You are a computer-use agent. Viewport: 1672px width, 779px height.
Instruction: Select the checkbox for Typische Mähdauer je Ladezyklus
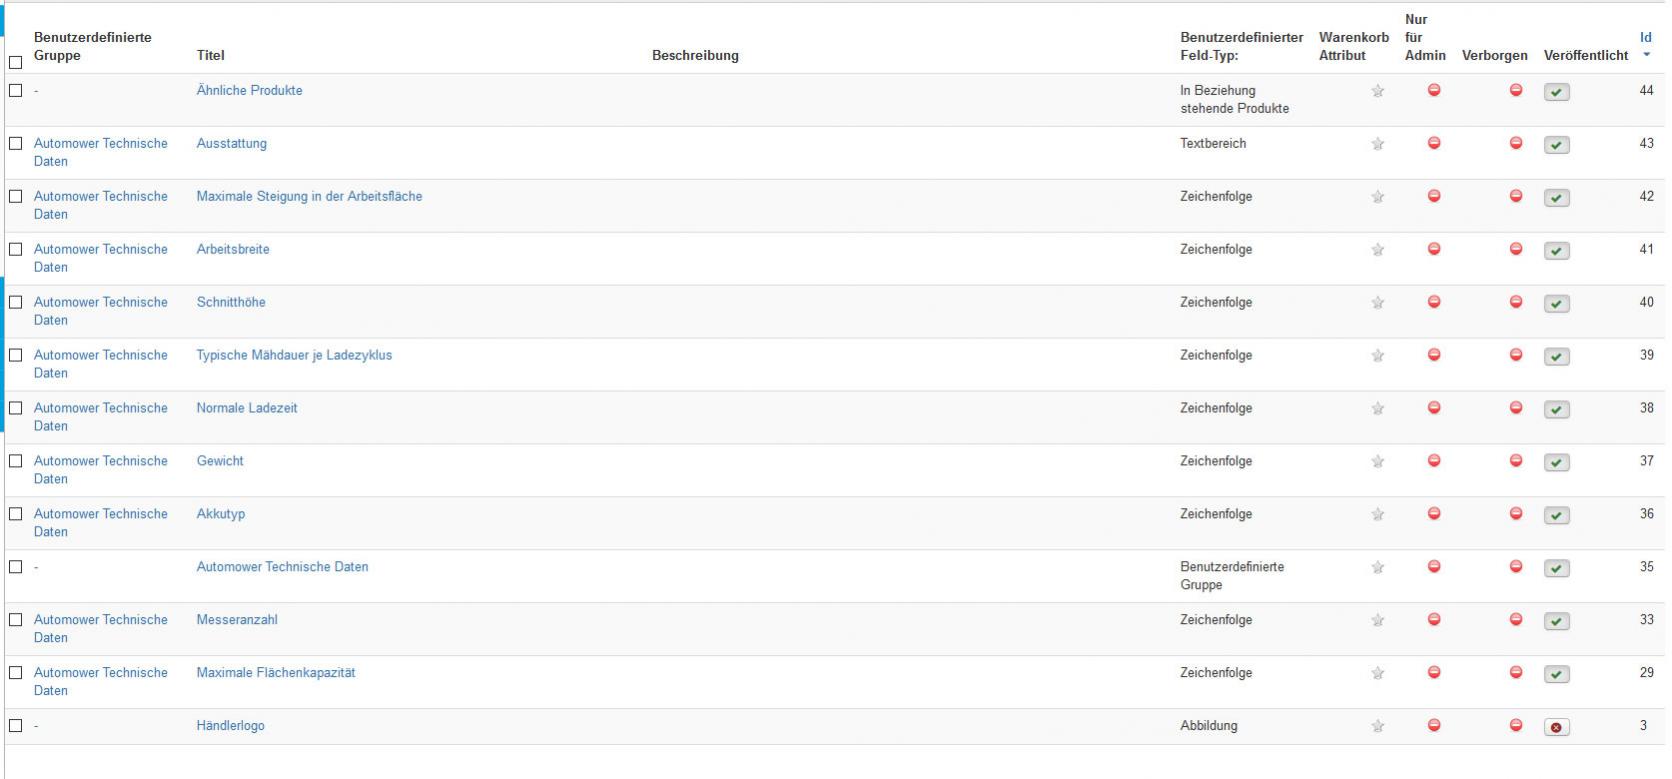pos(15,355)
